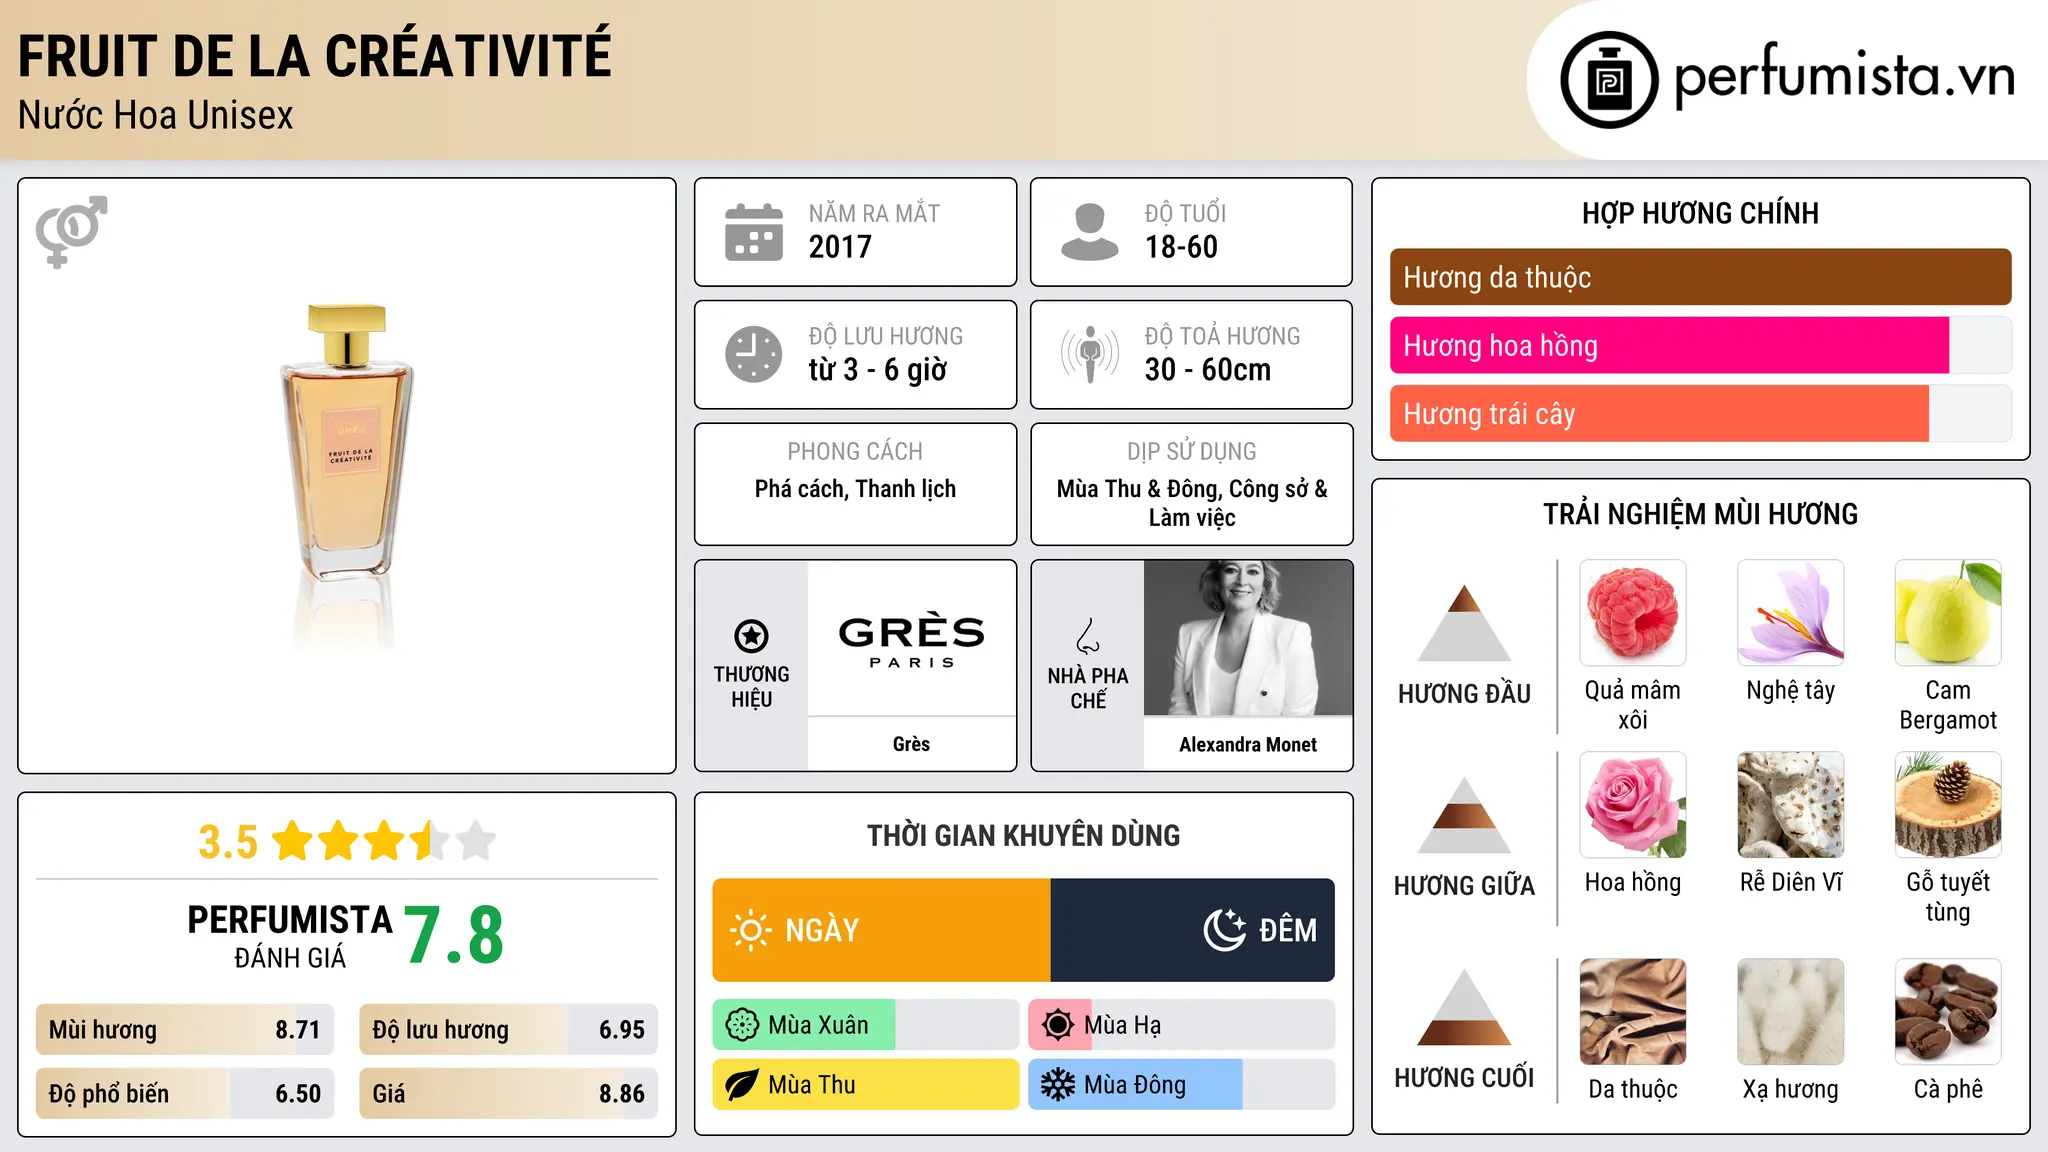The width and height of the screenshot is (2048, 1152).
Task: Click the projection value 30 - 60cm
Action: 1208,370
